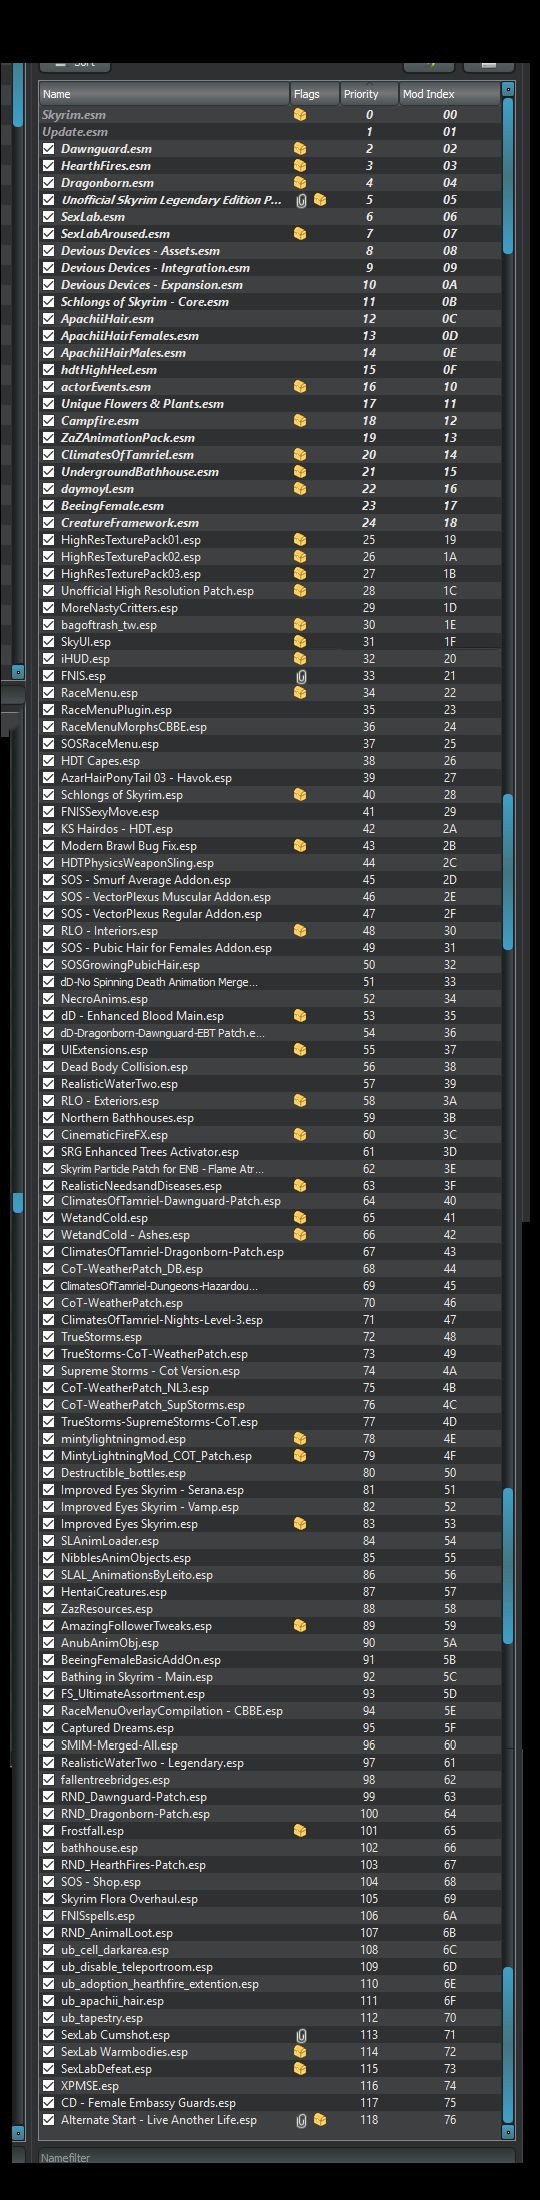
Task: Click the archive flag for AmazingFollowerTweaks.esp
Action: (x=300, y=1626)
